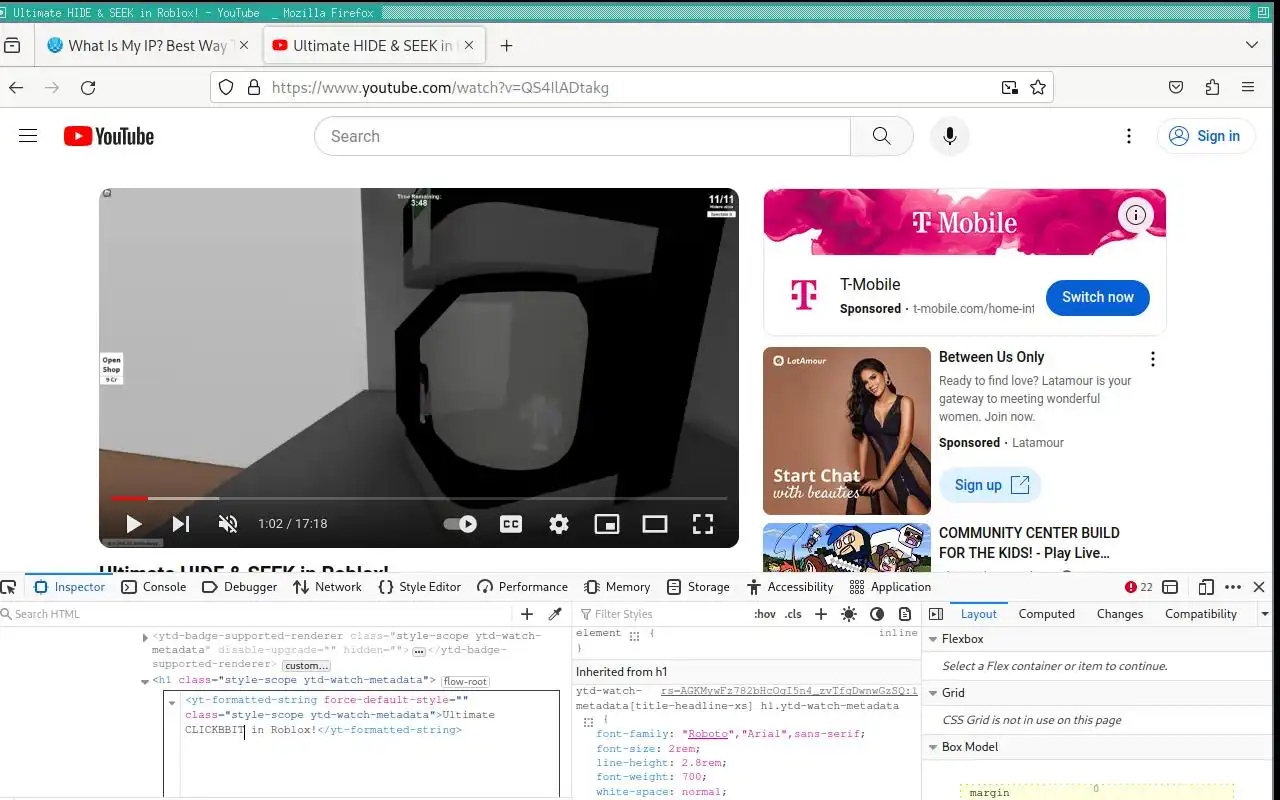Create new node with plus icon
Image resolution: width=1280 pixels, height=800 pixels.
click(x=527, y=614)
